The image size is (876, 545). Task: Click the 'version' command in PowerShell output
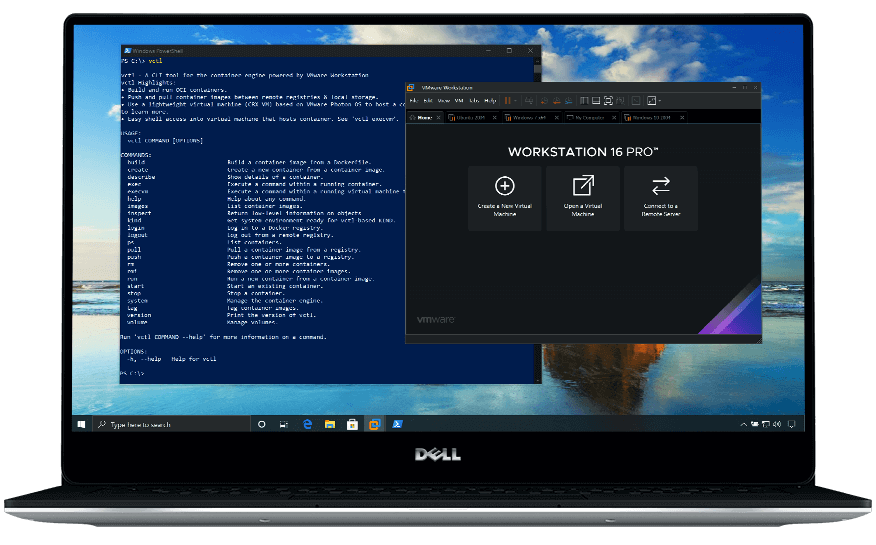point(139,315)
